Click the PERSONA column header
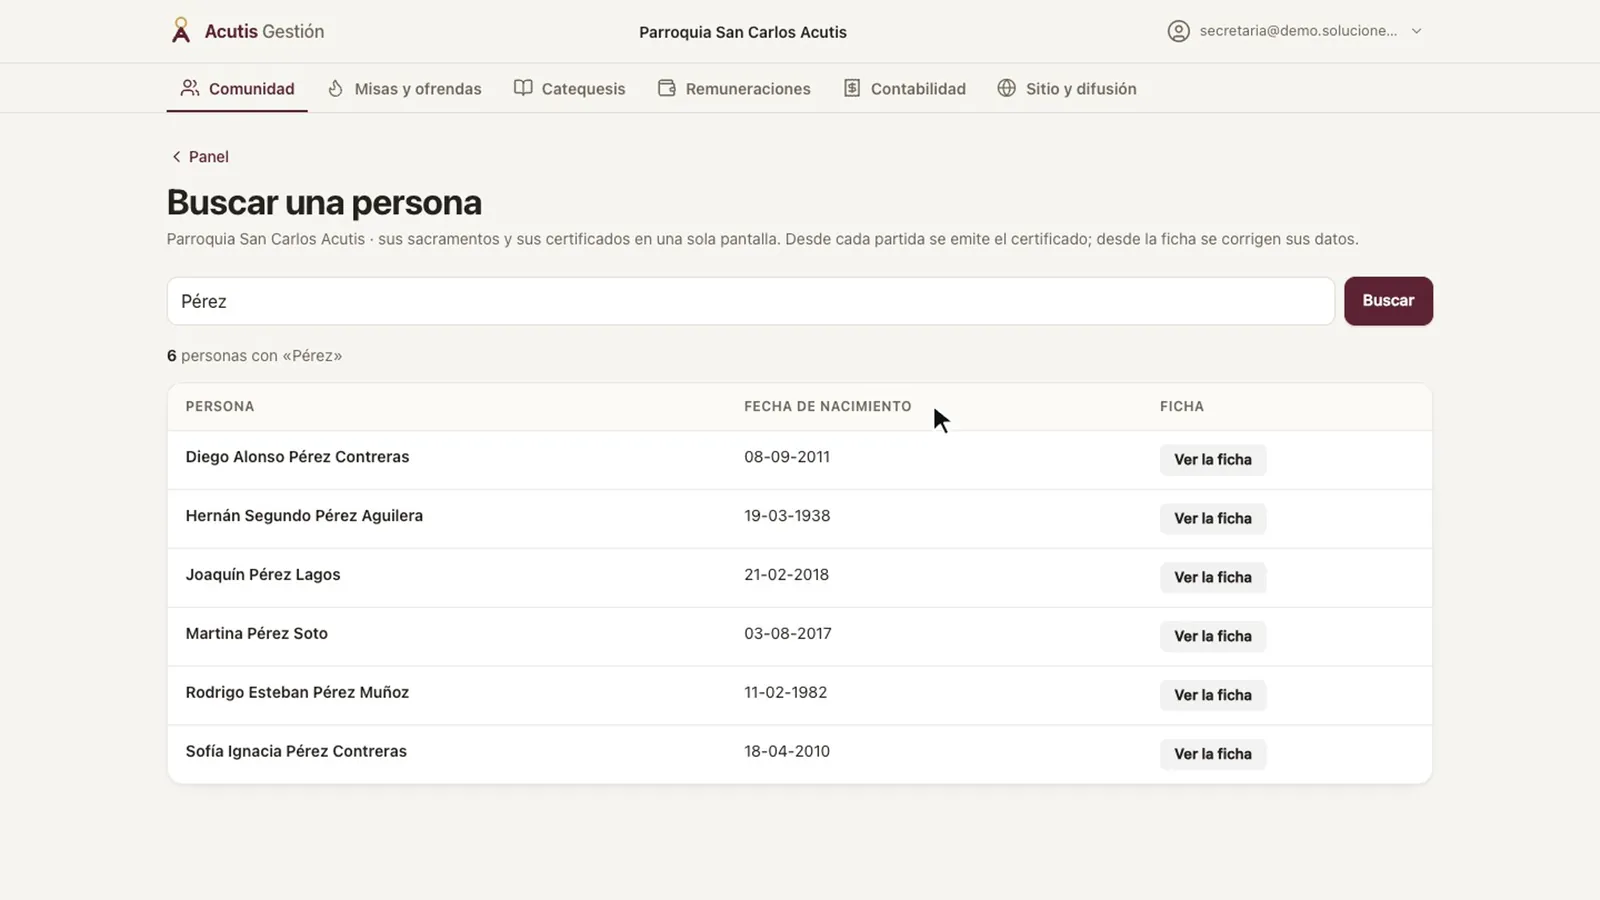The height and width of the screenshot is (900, 1600). tap(220, 407)
